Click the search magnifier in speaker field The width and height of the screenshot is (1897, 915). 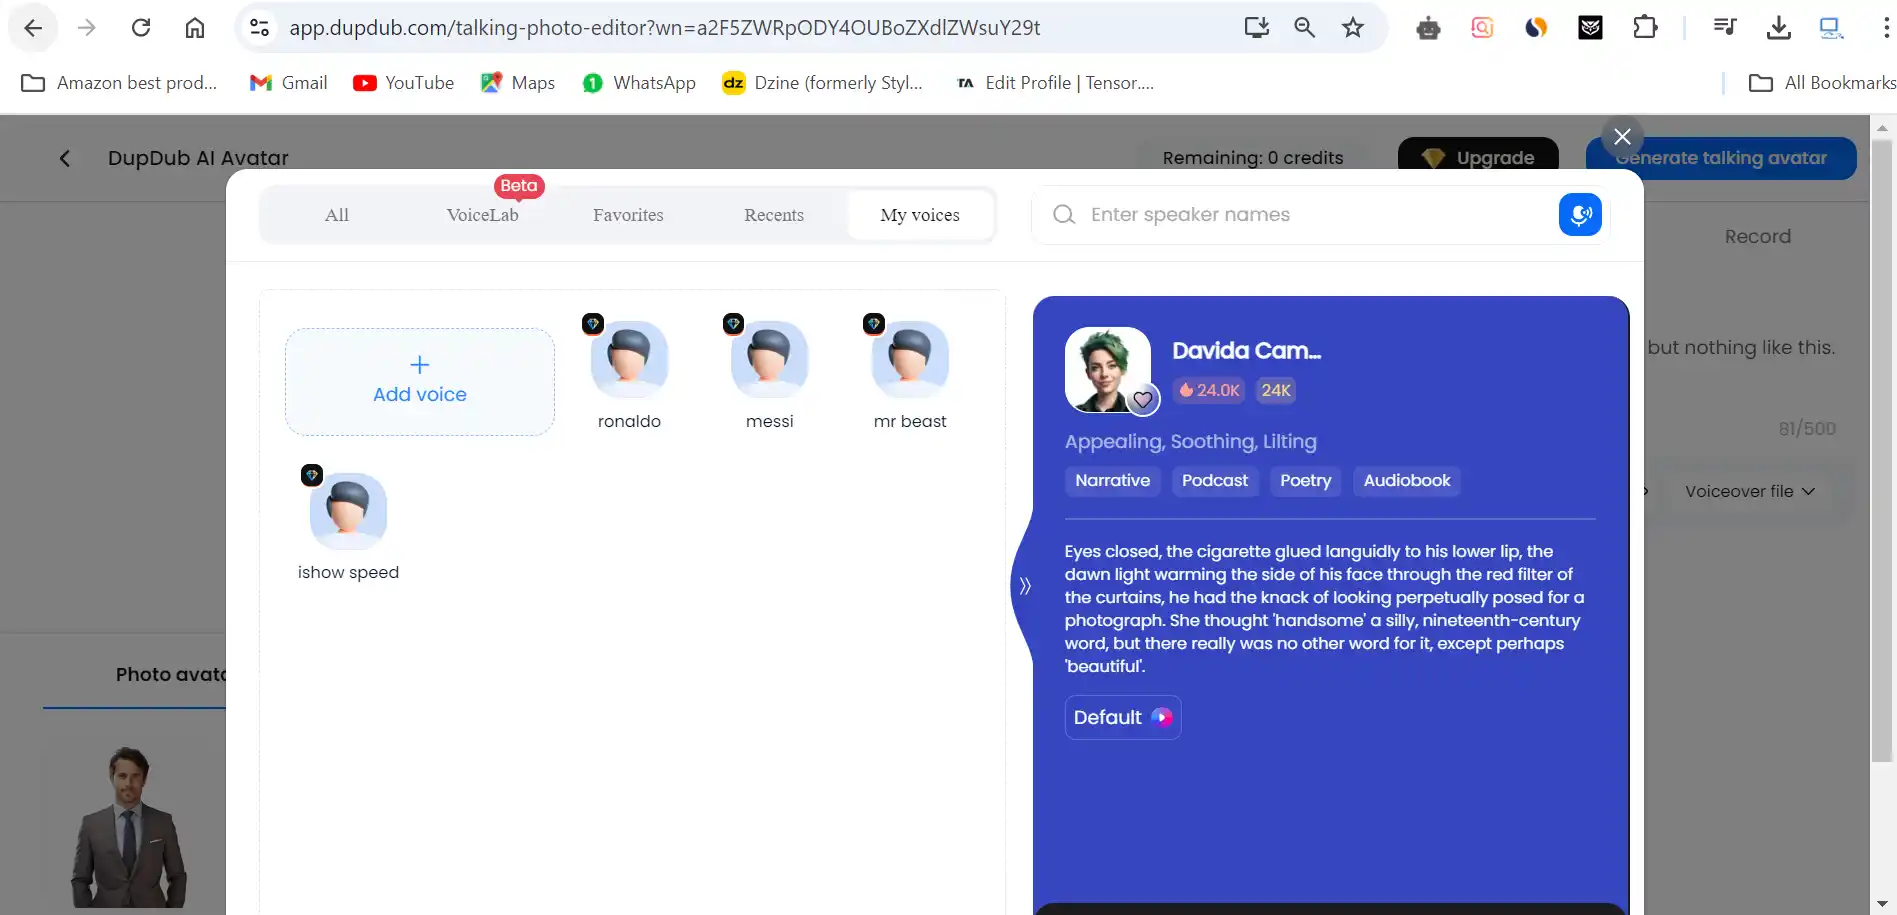1064,215
